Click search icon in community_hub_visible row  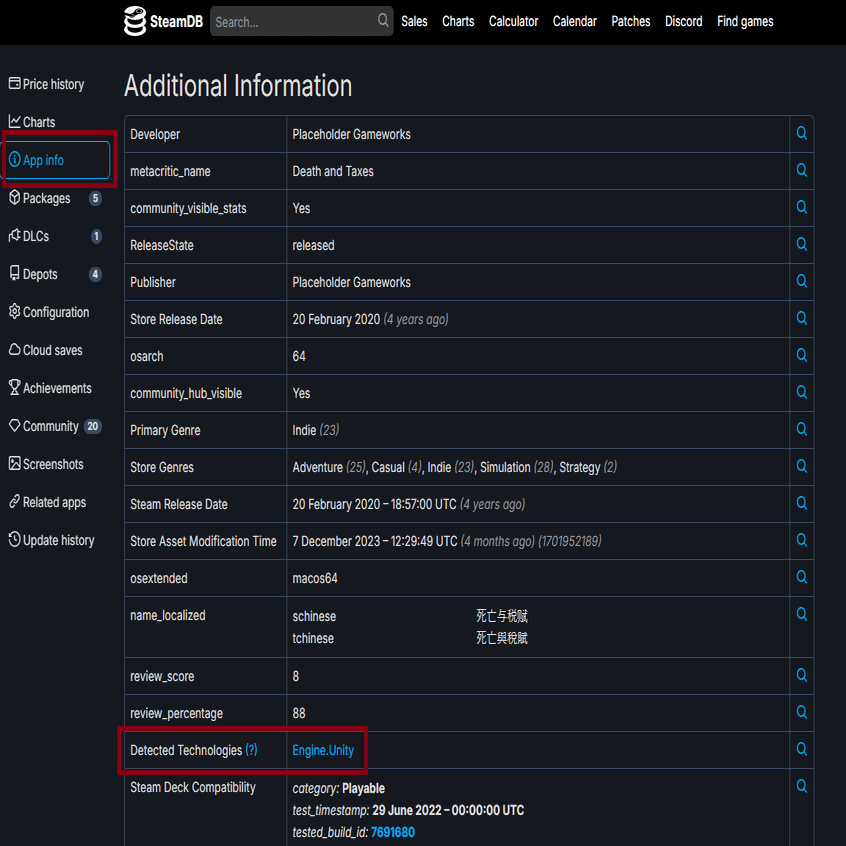(801, 392)
